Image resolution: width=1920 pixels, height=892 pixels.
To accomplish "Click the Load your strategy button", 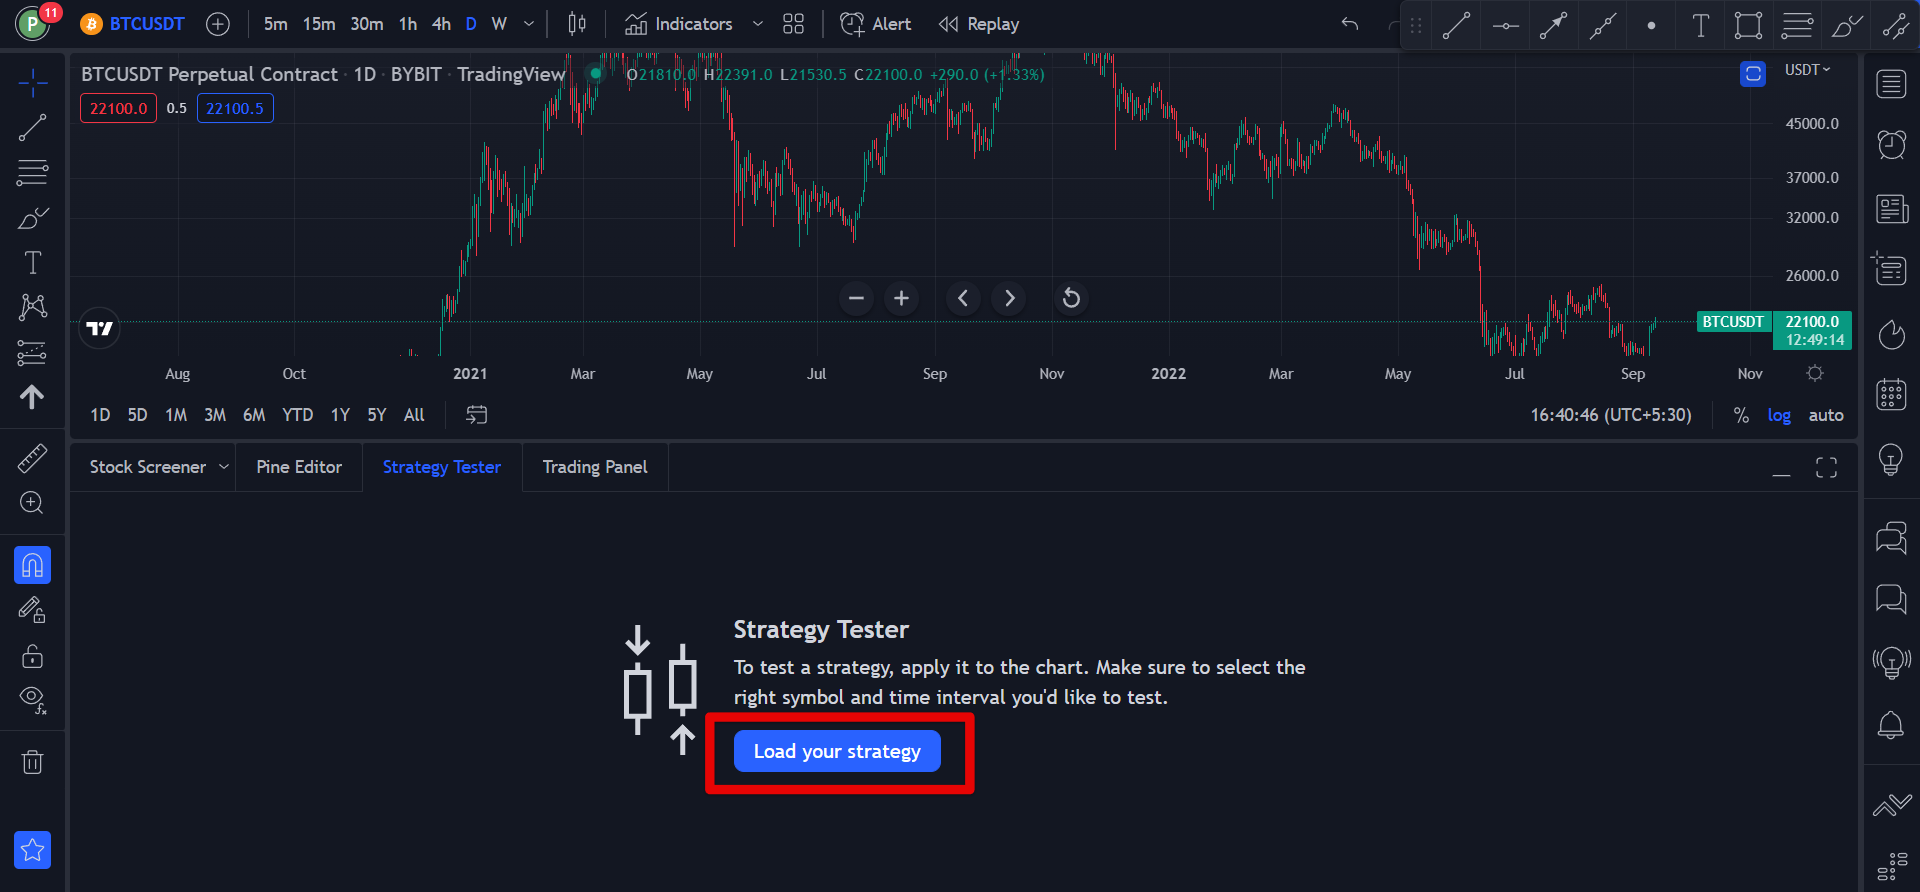I will (x=837, y=751).
